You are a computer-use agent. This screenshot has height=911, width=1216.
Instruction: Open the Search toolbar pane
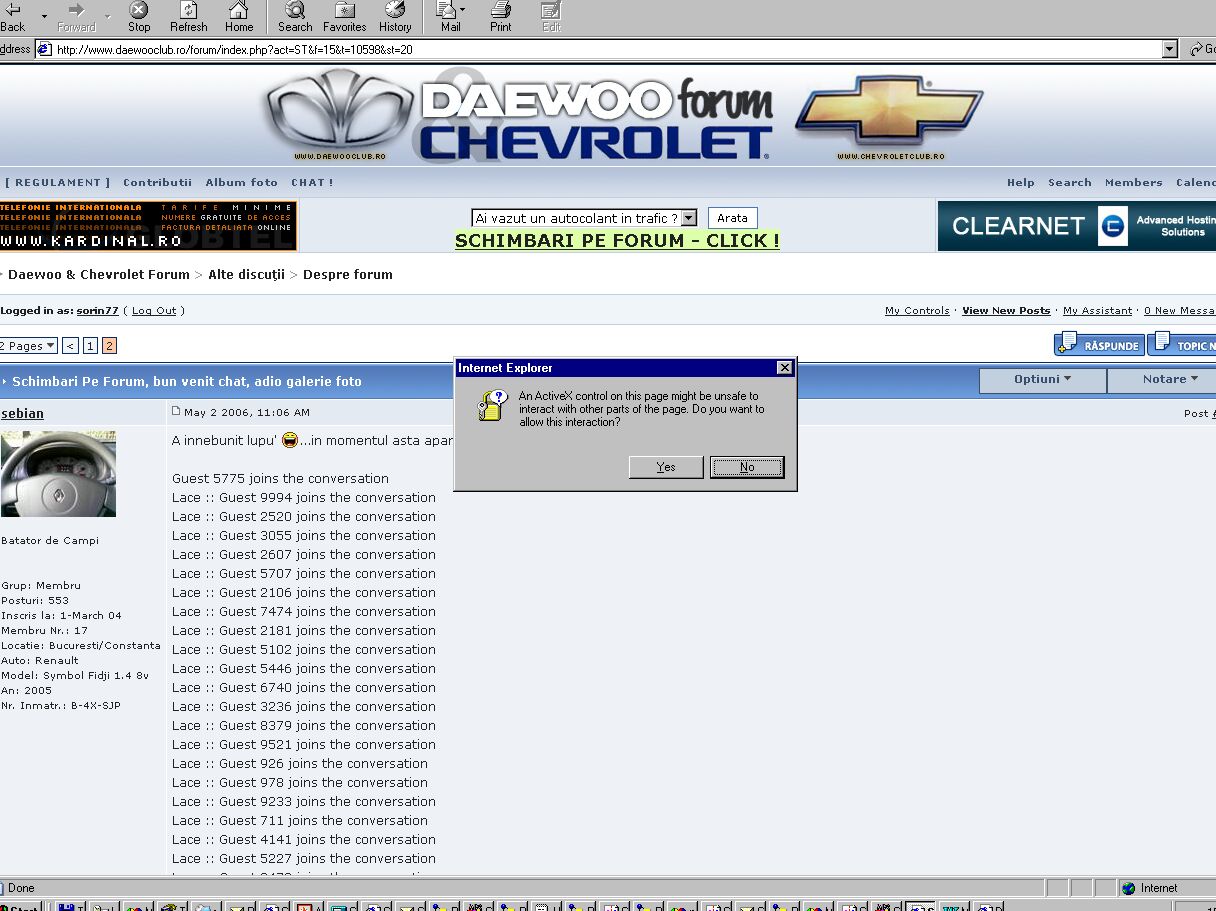pyautogui.click(x=295, y=17)
